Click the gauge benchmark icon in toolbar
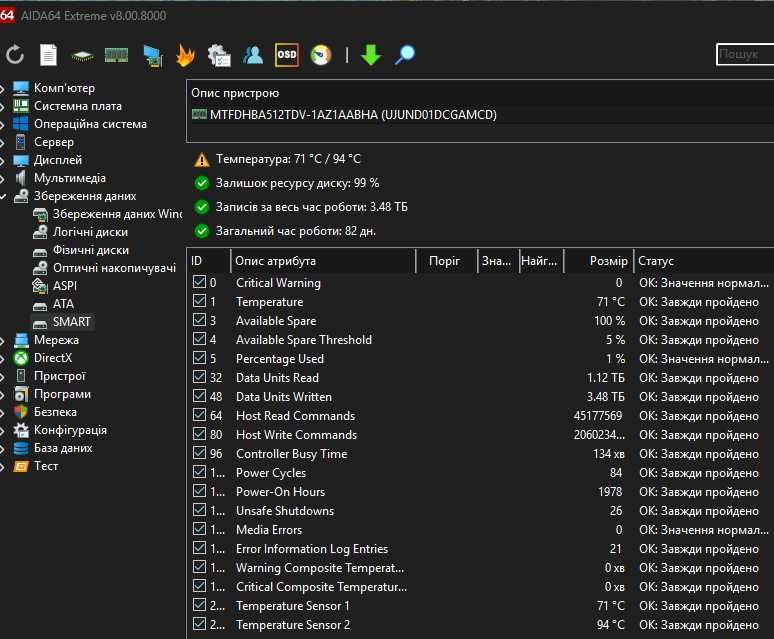Screen dimensions: 774x639 tap(320, 55)
